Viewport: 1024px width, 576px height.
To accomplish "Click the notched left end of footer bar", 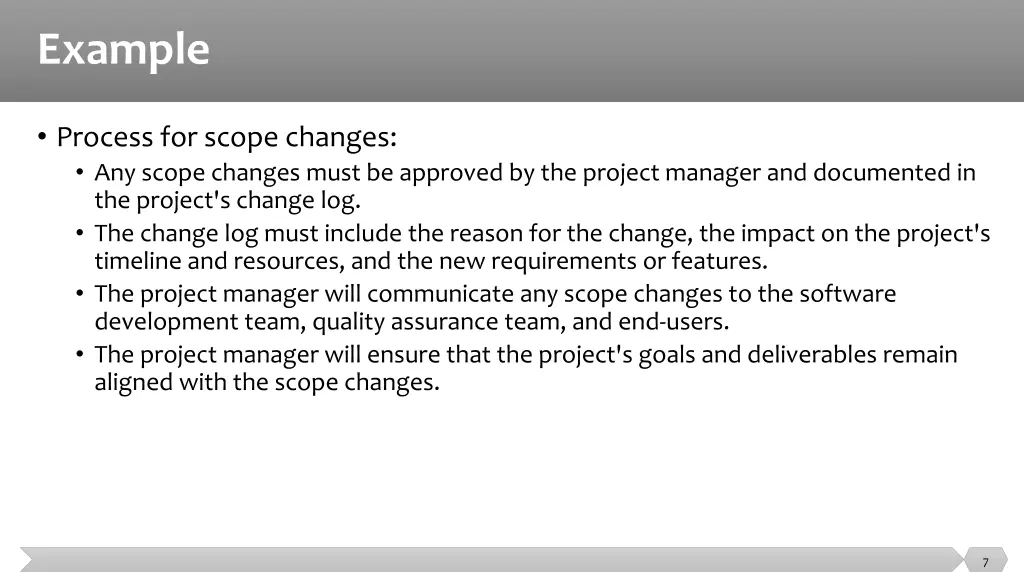I will pyautogui.click(x=26, y=560).
